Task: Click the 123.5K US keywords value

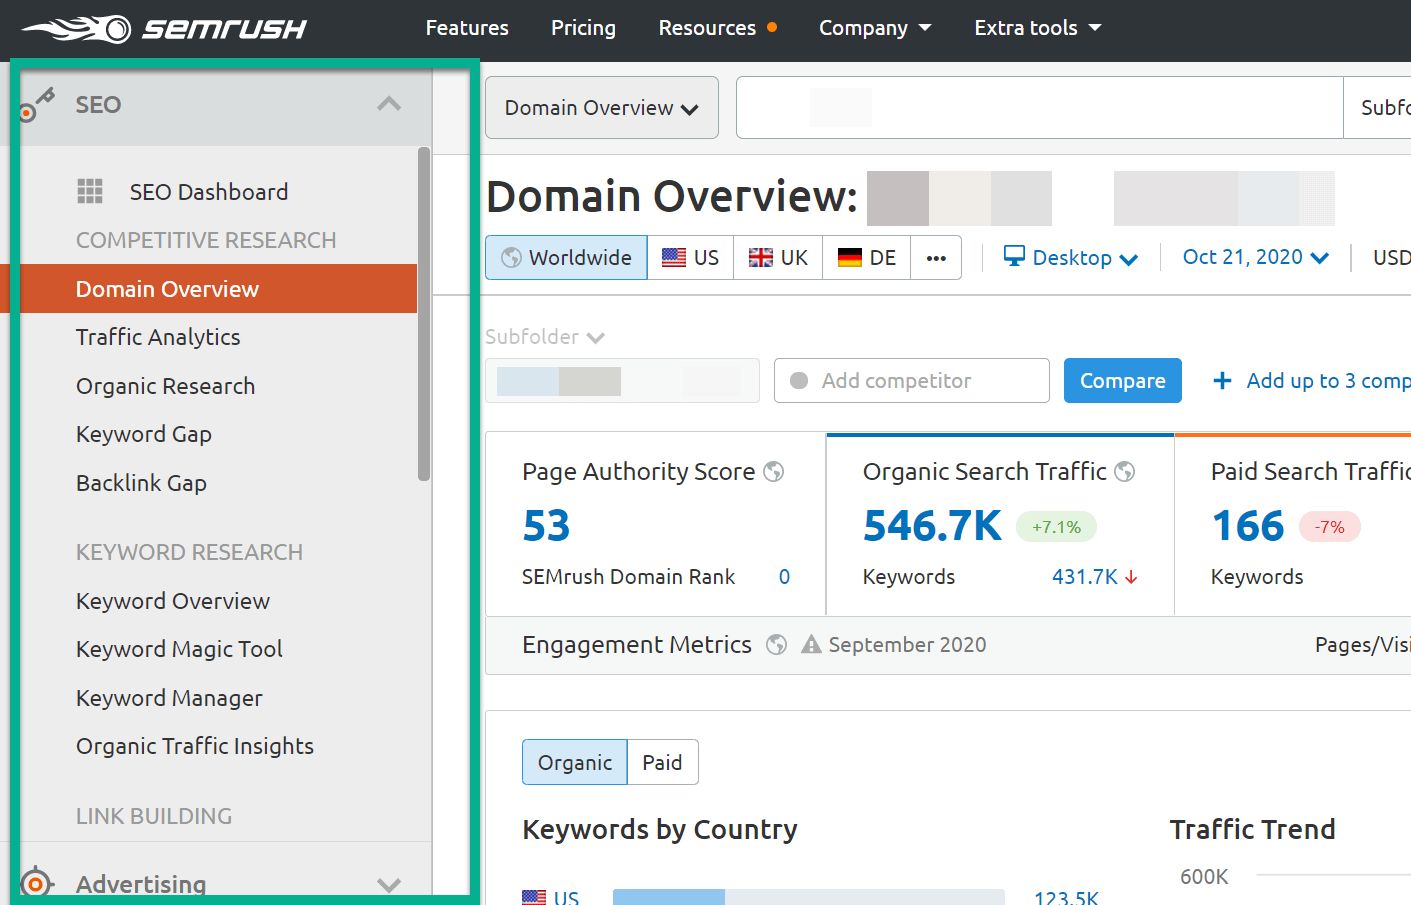Action: [x=1066, y=897]
